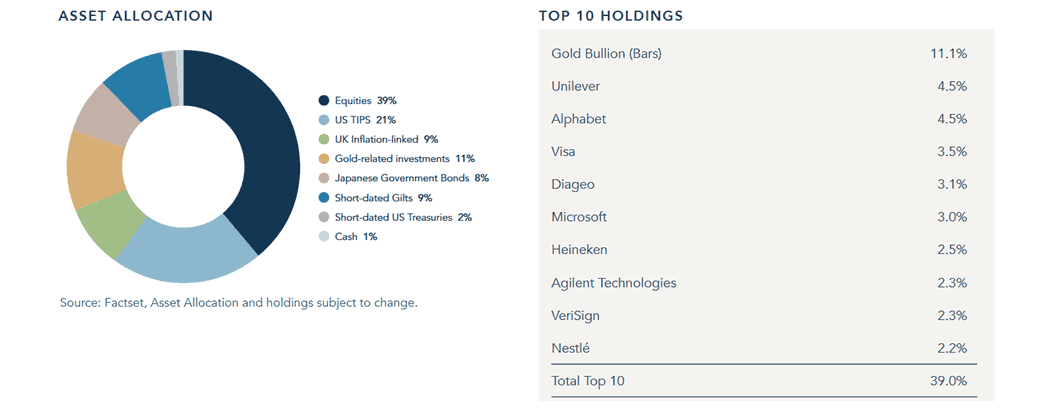Click the Factset source note text
Image resolution: width=1053 pixels, height=408 pixels.
(239, 303)
